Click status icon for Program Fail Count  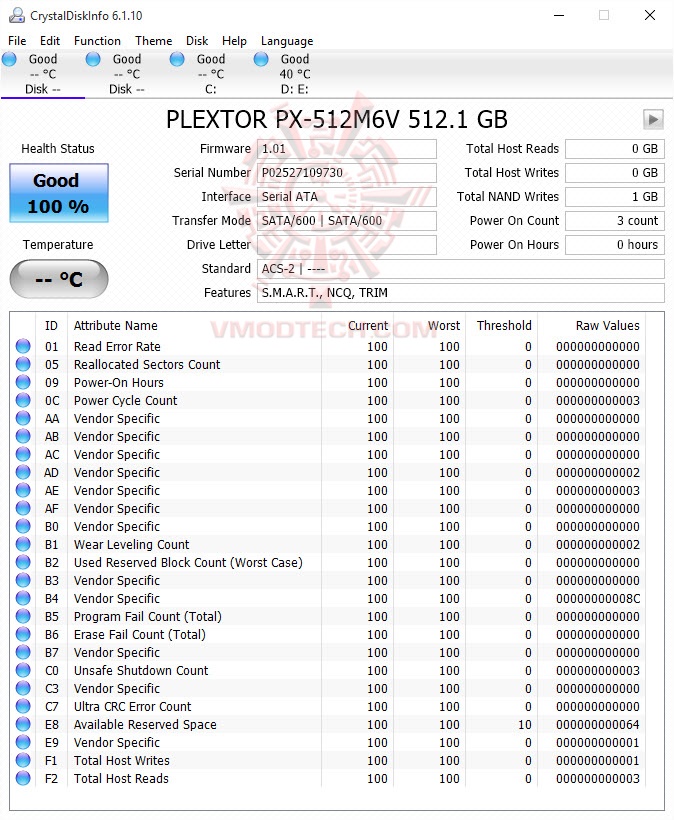[23, 616]
